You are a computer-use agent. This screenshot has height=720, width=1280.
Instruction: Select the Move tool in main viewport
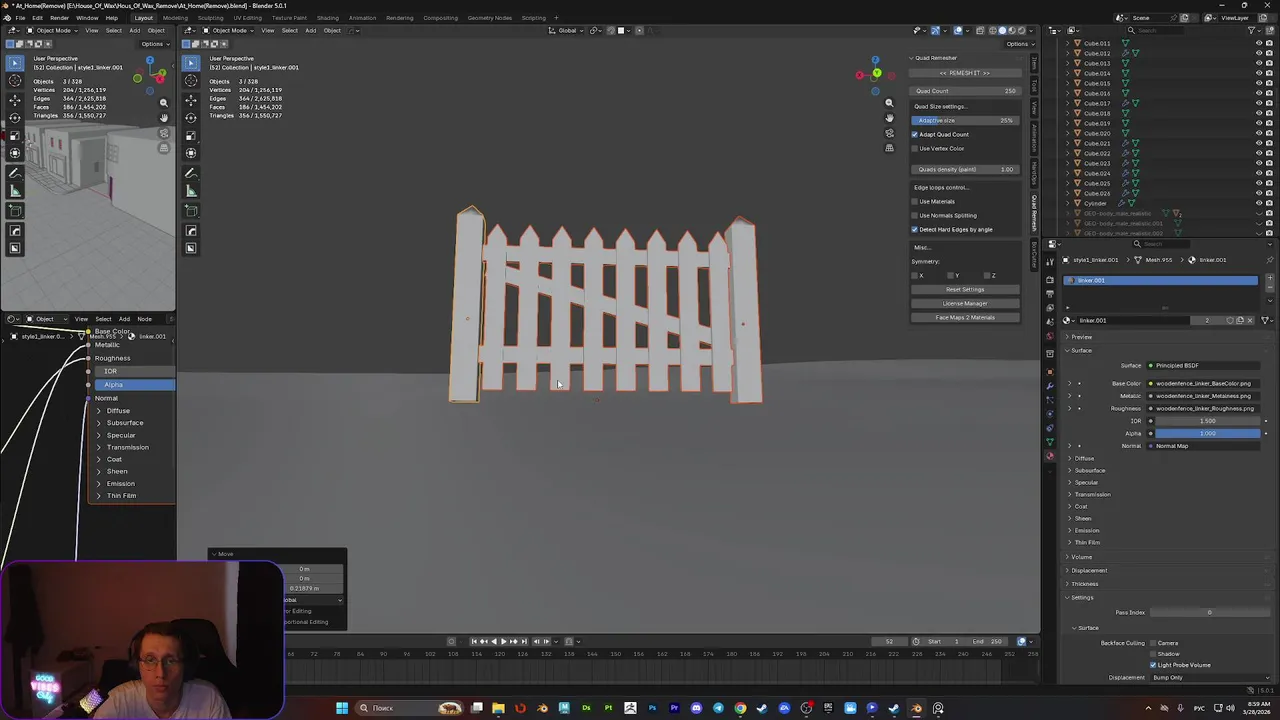coord(191,100)
